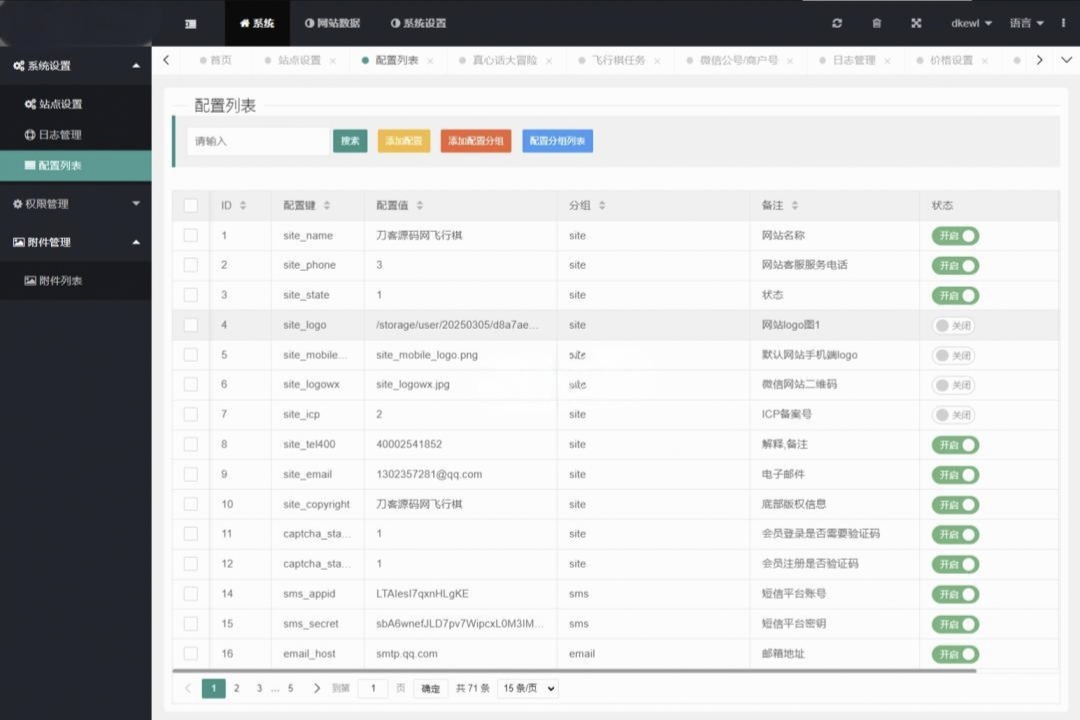Expand the 权限管理 sidebar section

click(45, 203)
